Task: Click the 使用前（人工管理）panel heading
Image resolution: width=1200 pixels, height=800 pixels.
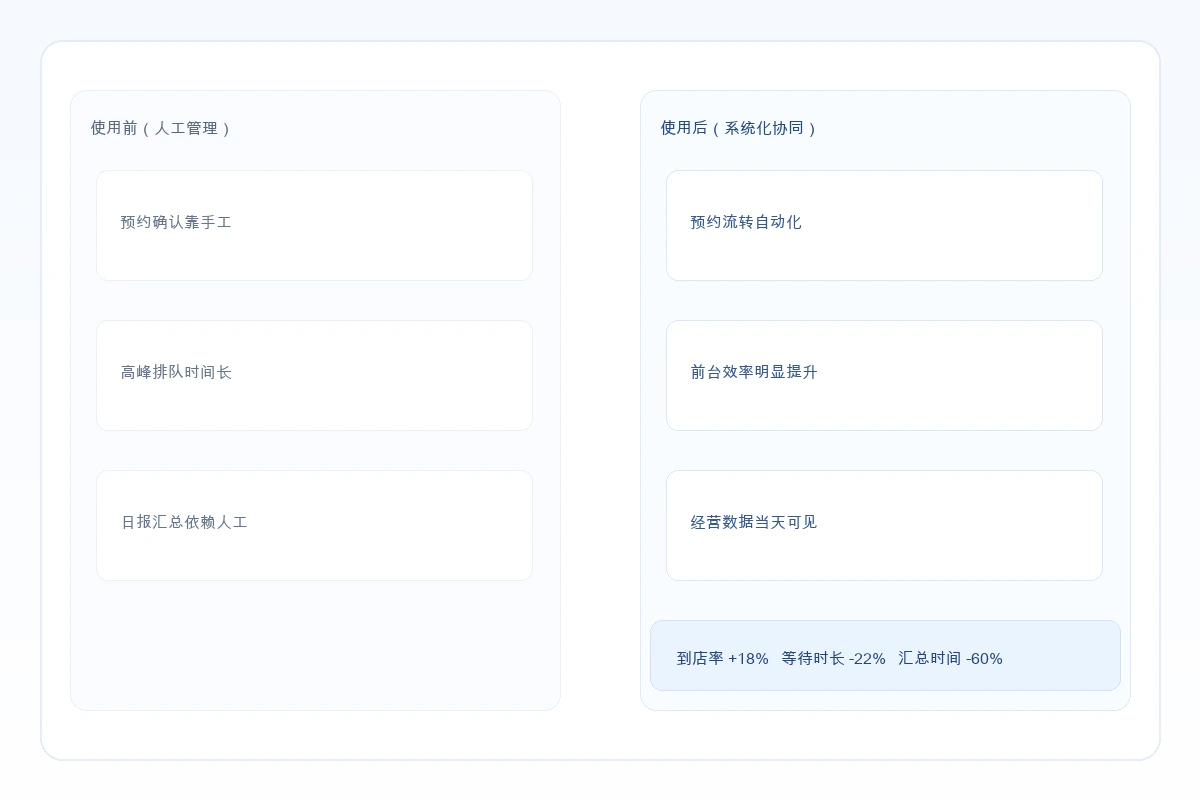Action: pos(160,128)
